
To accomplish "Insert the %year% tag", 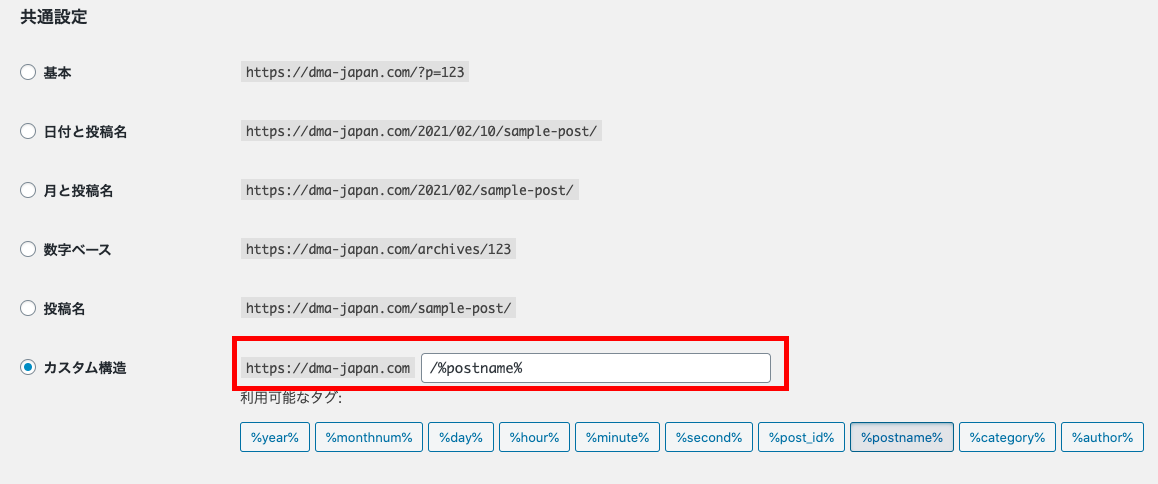I will (275, 437).
